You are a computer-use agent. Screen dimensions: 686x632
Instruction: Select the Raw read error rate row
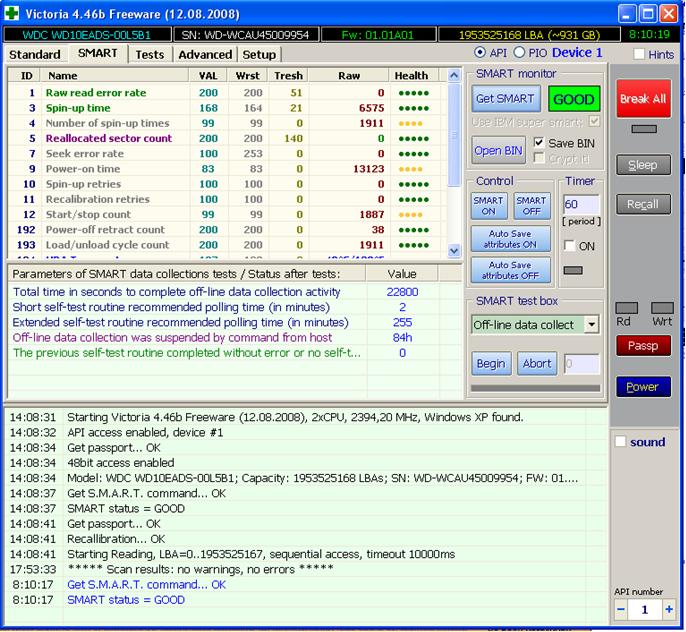[x=228, y=93]
